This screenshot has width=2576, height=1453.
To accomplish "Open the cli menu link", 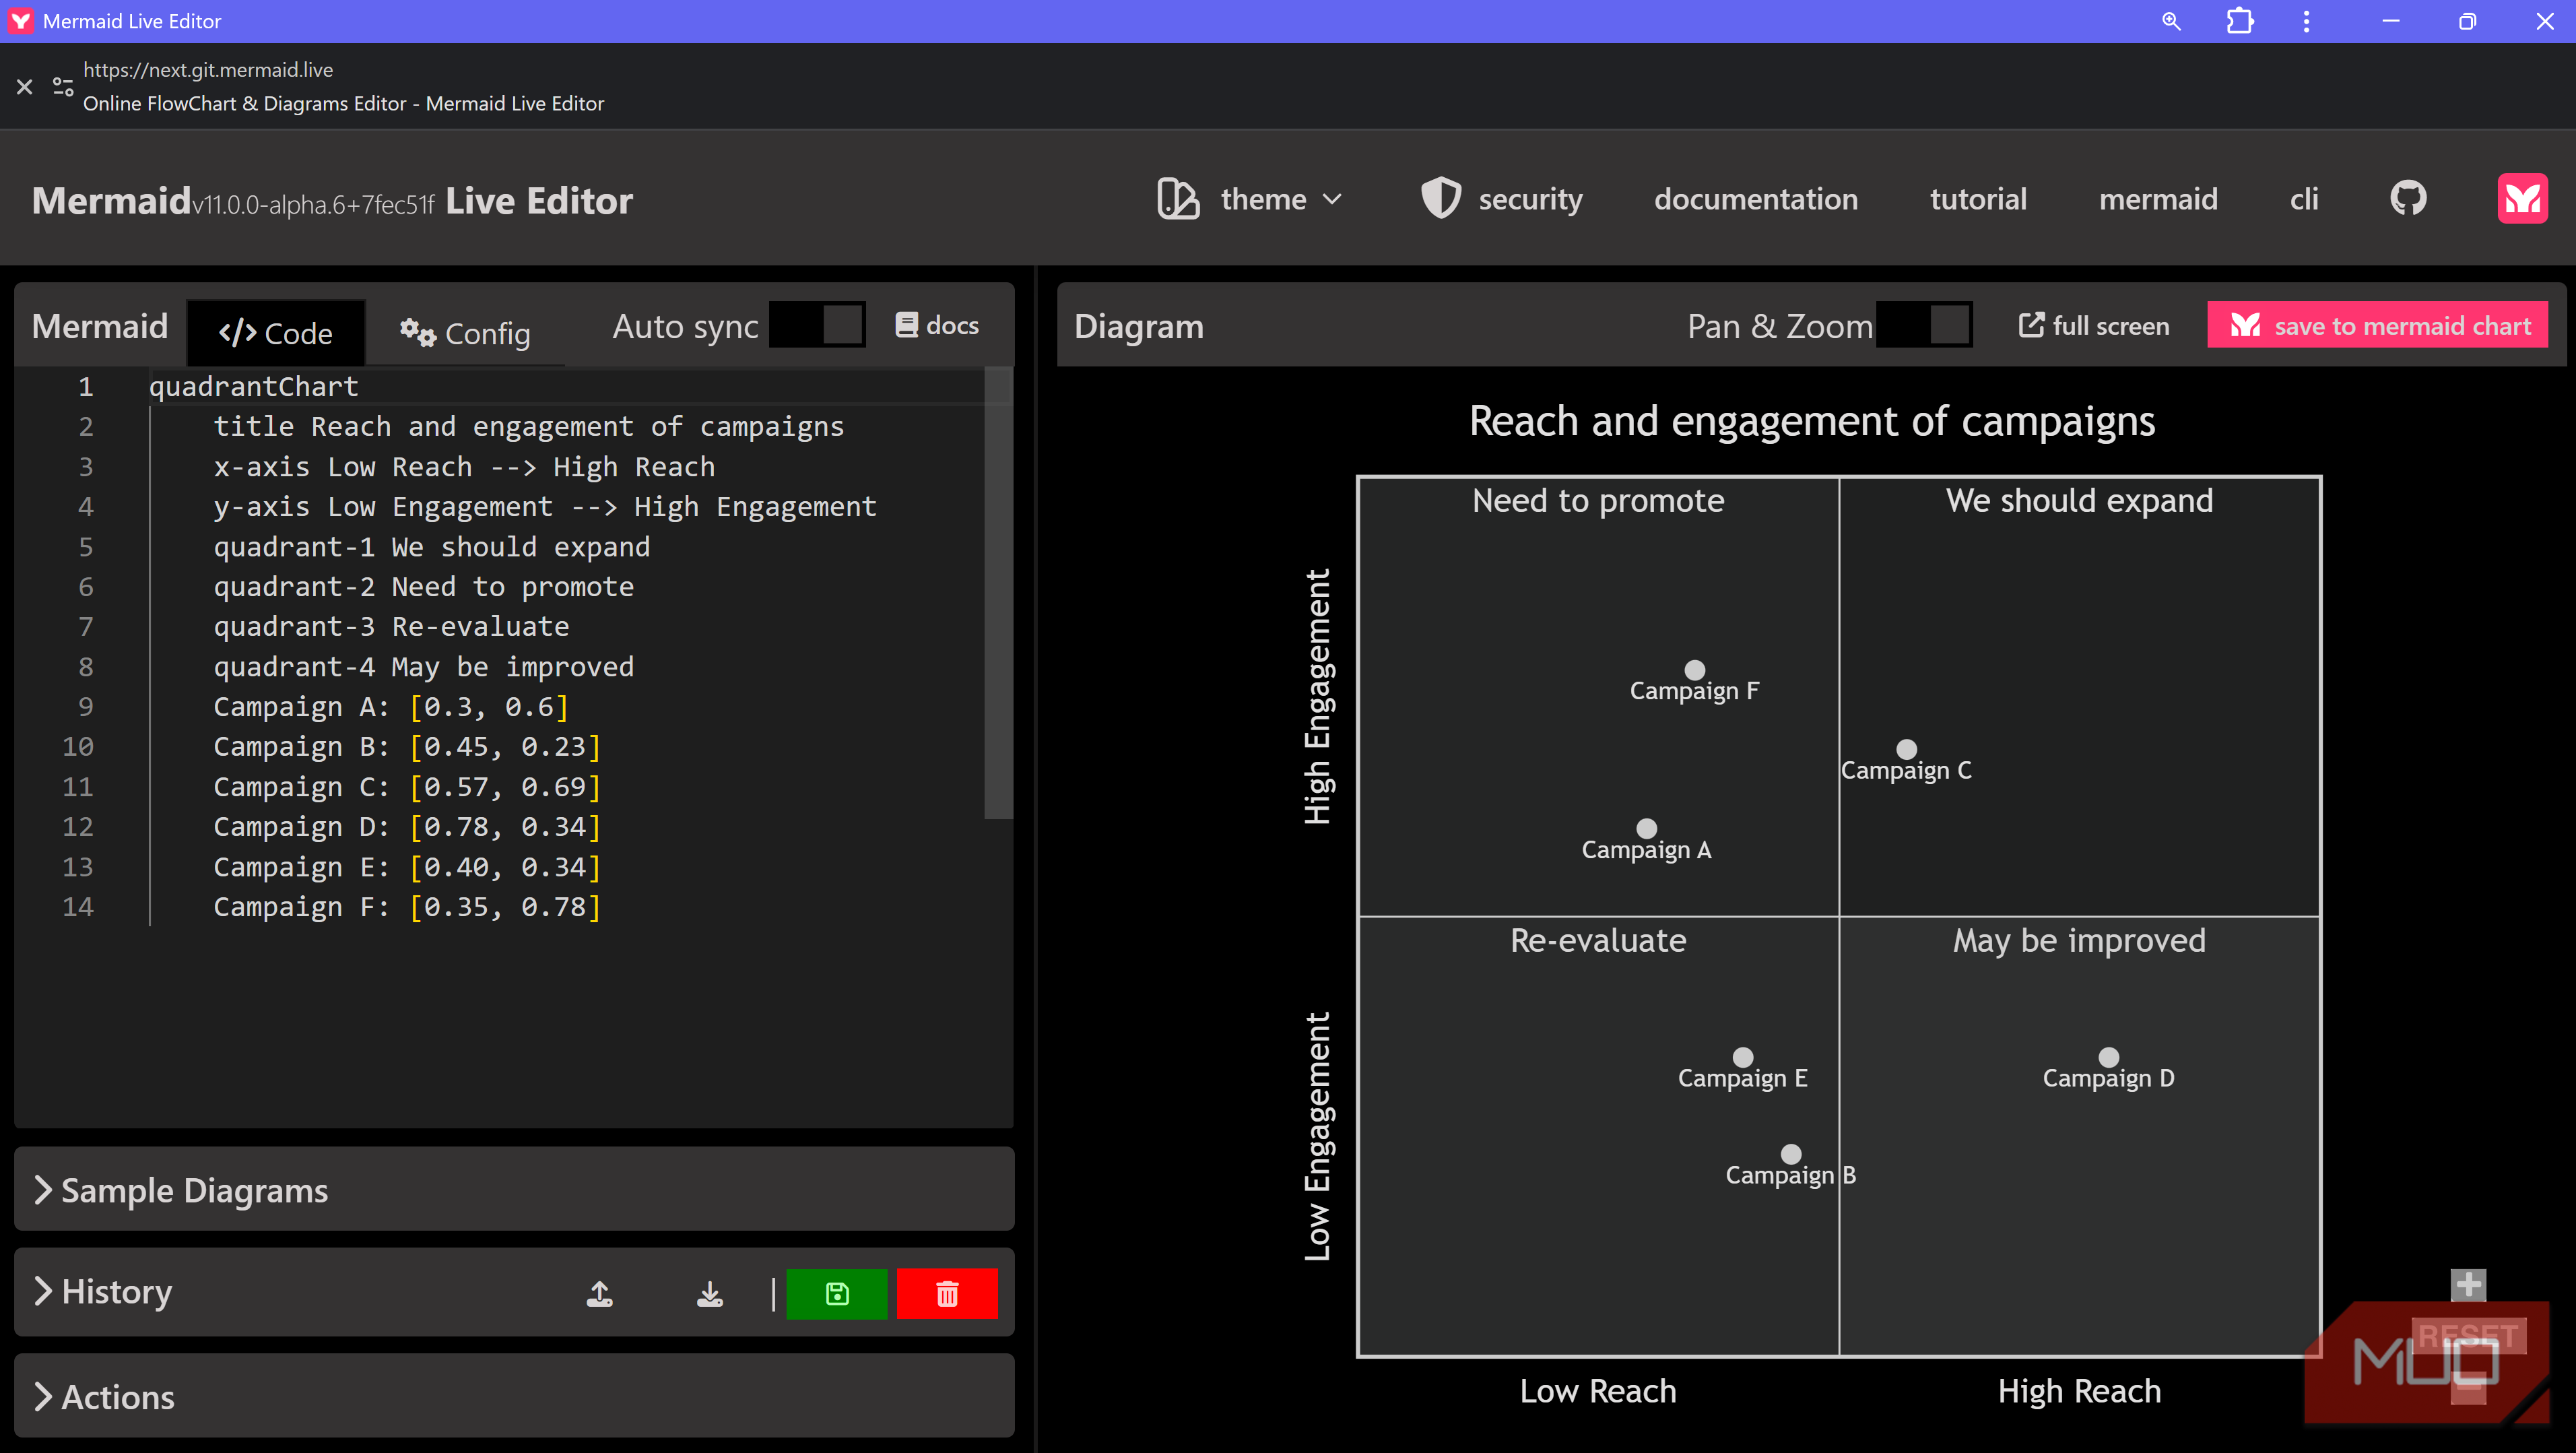I will (x=2303, y=199).
